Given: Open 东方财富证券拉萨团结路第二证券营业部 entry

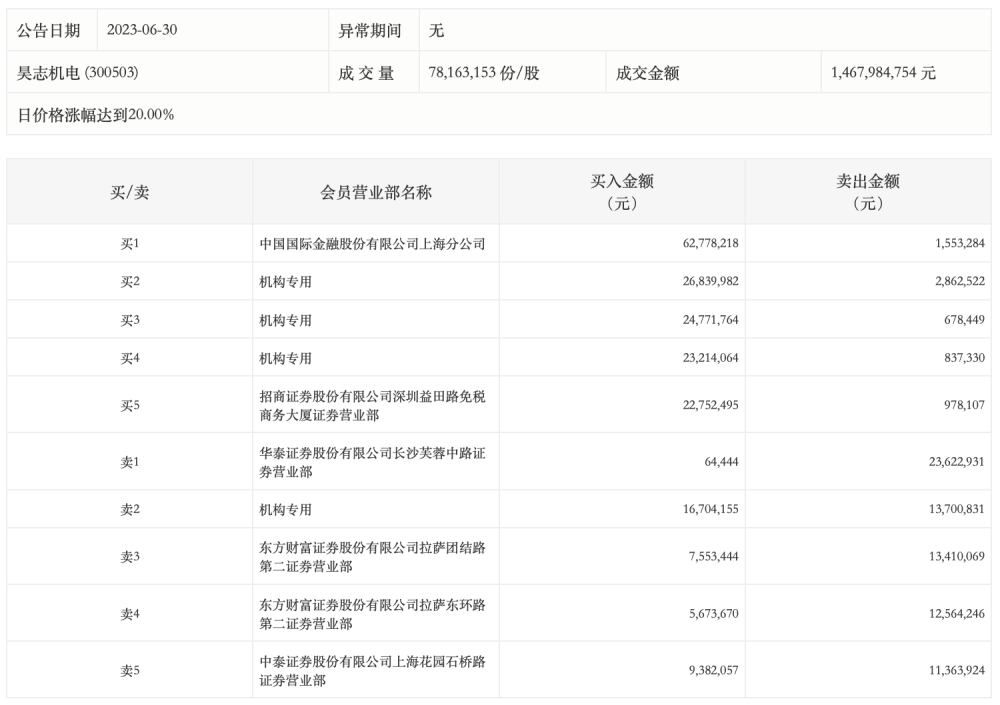Looking at the screenshot, I should (372, 557).
